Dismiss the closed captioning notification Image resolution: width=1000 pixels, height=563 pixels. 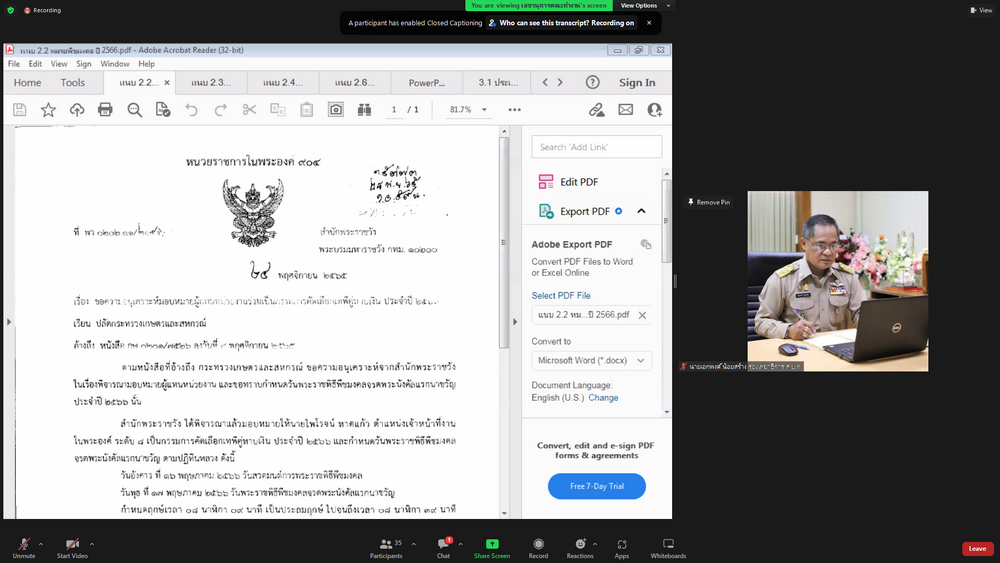click(649, 23)
